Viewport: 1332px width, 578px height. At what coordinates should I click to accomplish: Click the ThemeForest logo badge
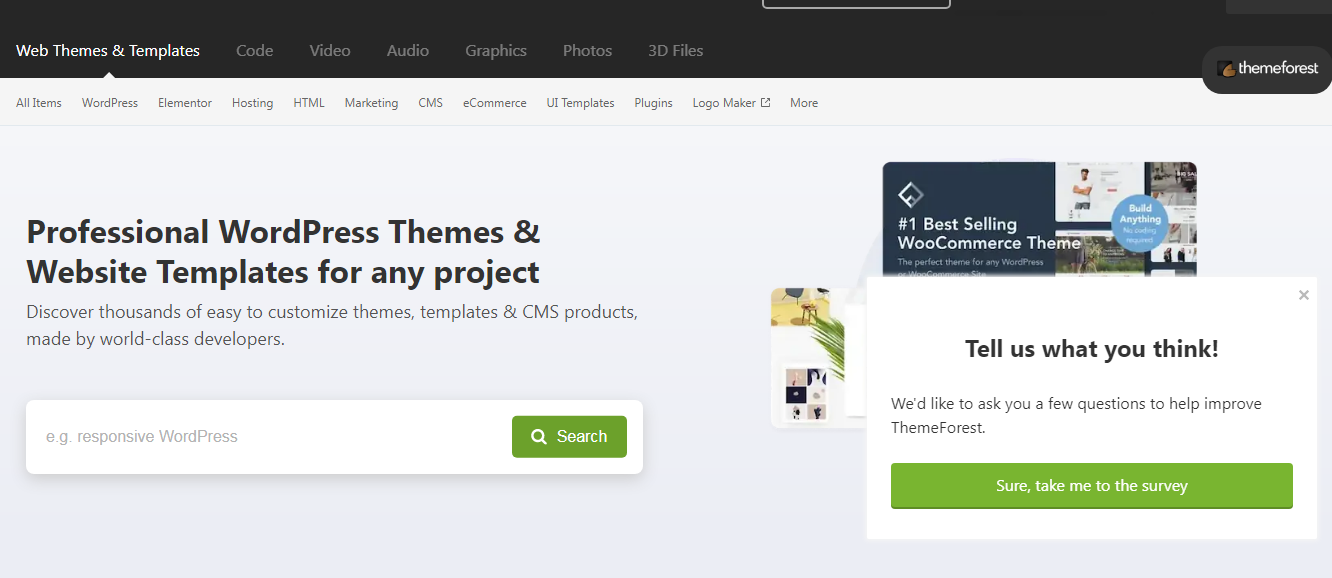click(1267, 69)
